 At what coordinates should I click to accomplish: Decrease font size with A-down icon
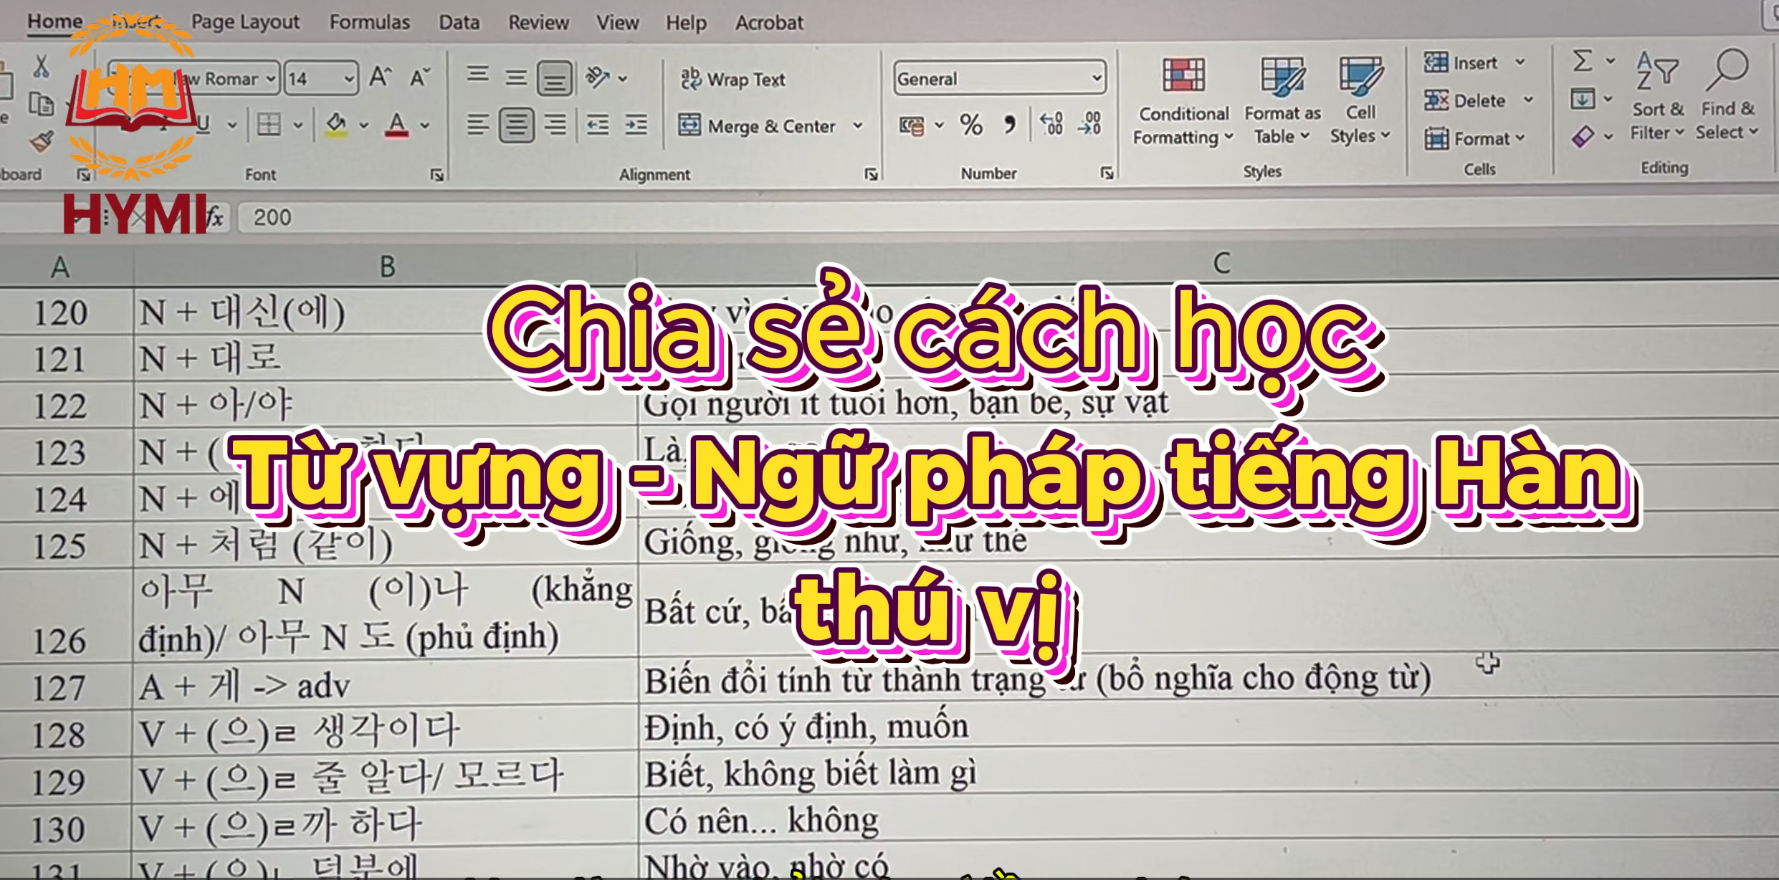tap(420, 77)
